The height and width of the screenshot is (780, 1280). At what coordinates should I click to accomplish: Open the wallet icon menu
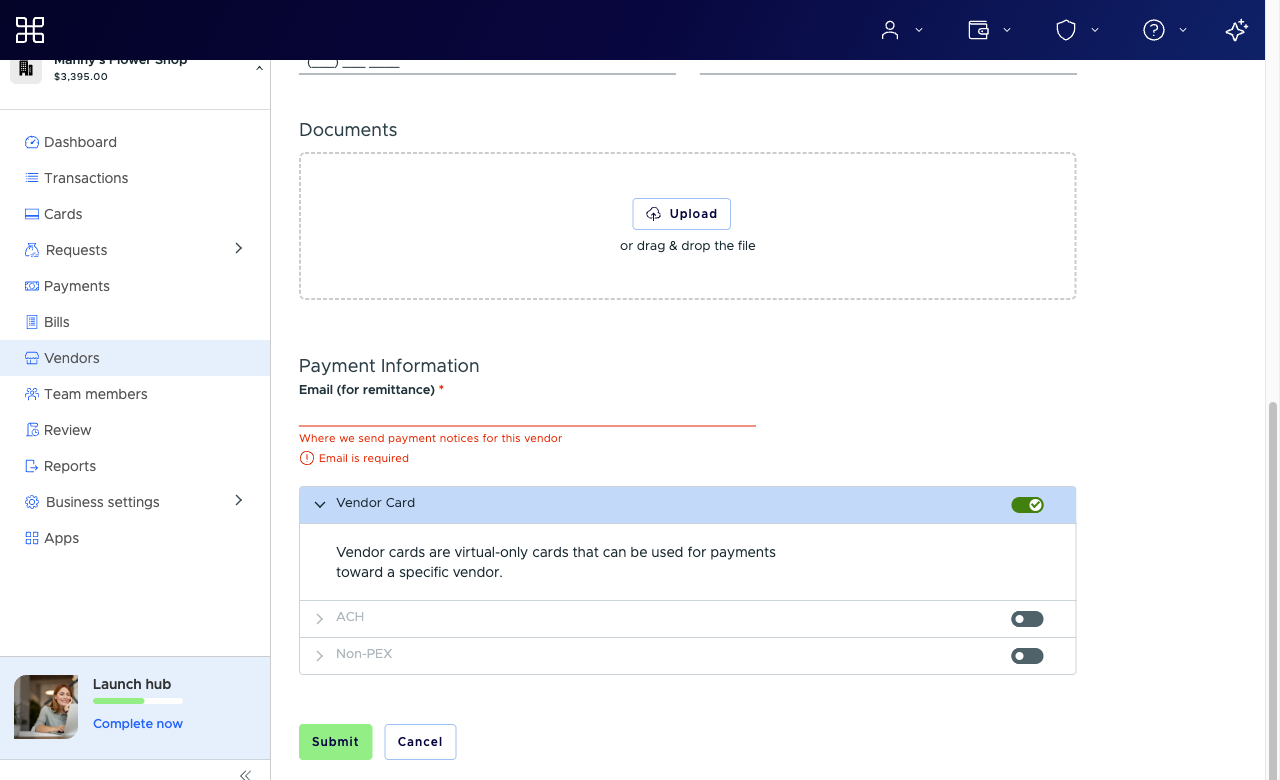pos(978,30)
